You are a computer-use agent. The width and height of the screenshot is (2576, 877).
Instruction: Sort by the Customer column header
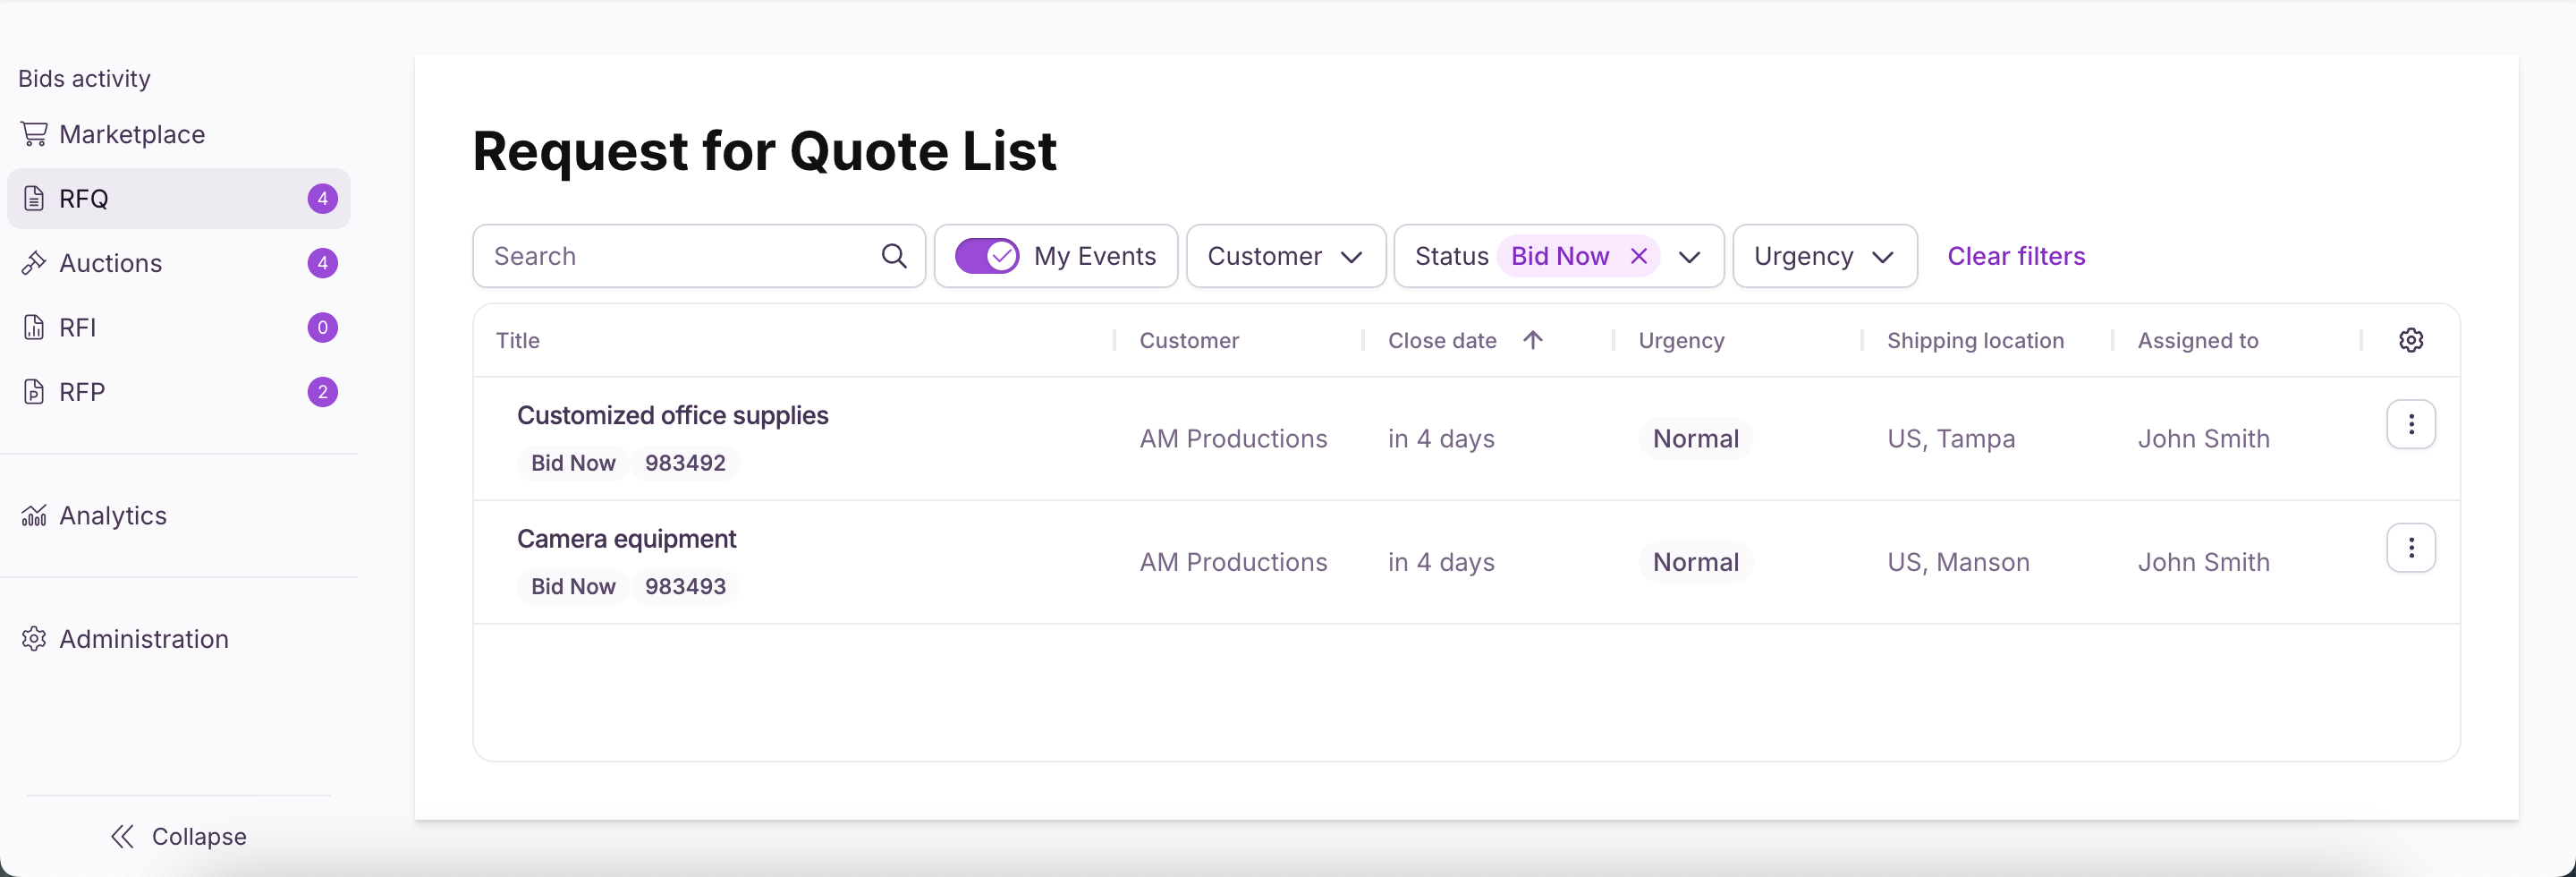click(x=1189, y=340)
